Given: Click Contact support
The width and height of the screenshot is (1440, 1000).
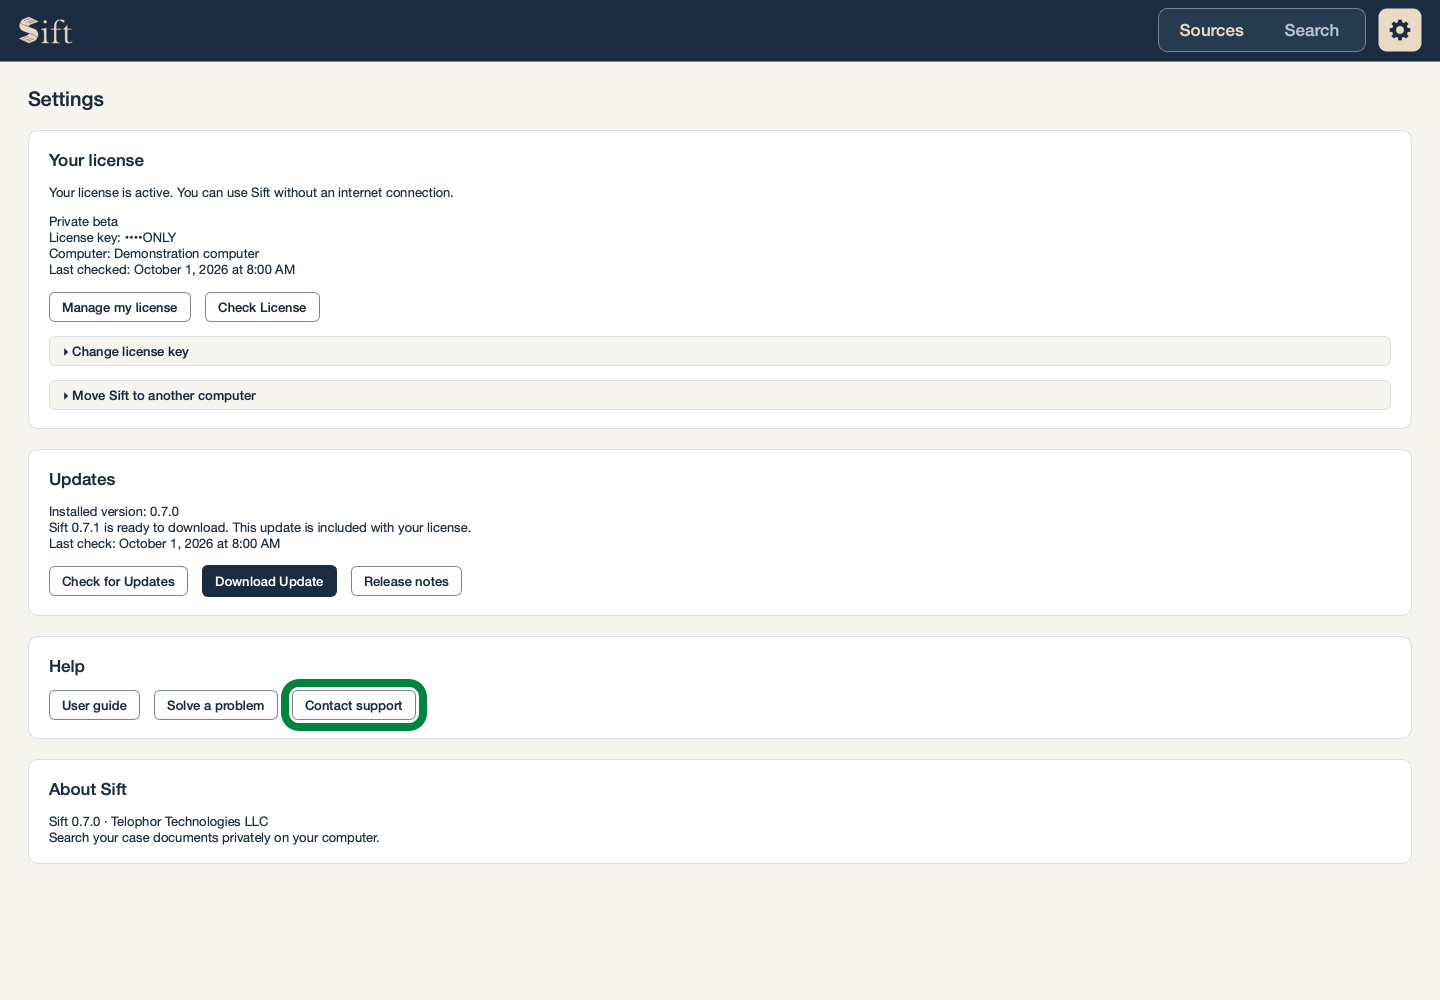Looking at the screenshot, I should click(354, 705).
